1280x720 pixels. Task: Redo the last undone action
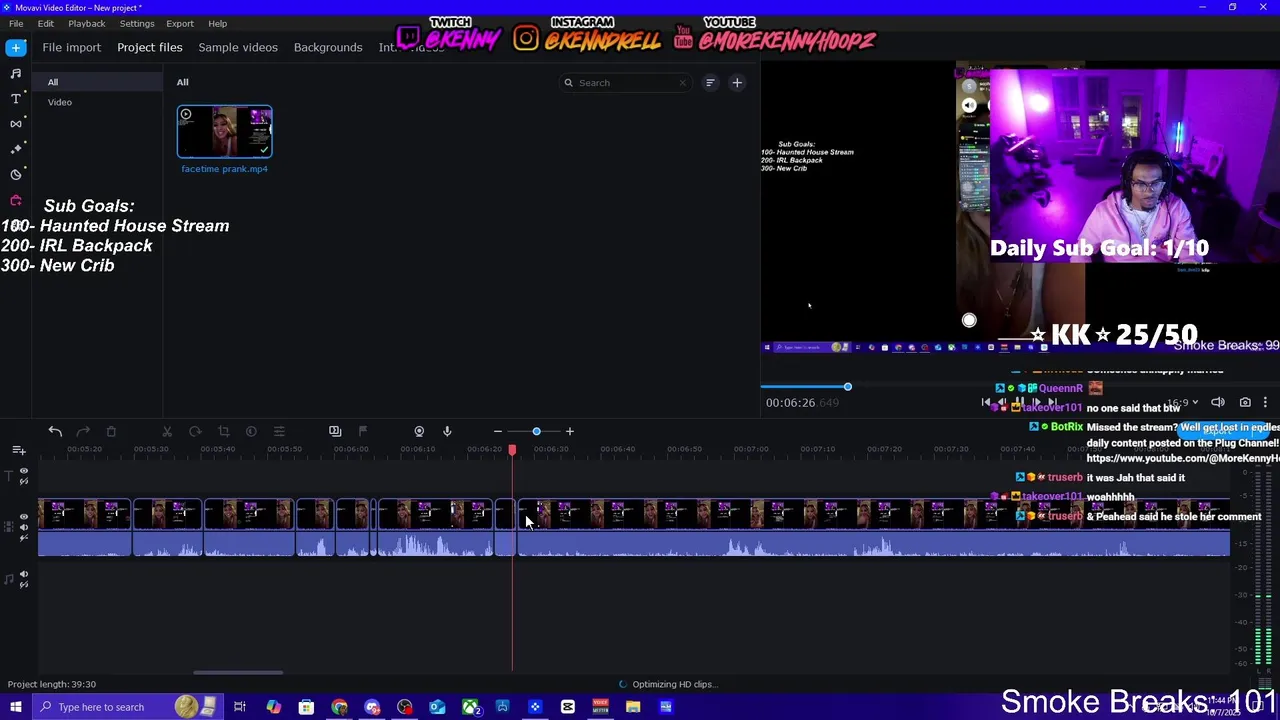point(83,431)
